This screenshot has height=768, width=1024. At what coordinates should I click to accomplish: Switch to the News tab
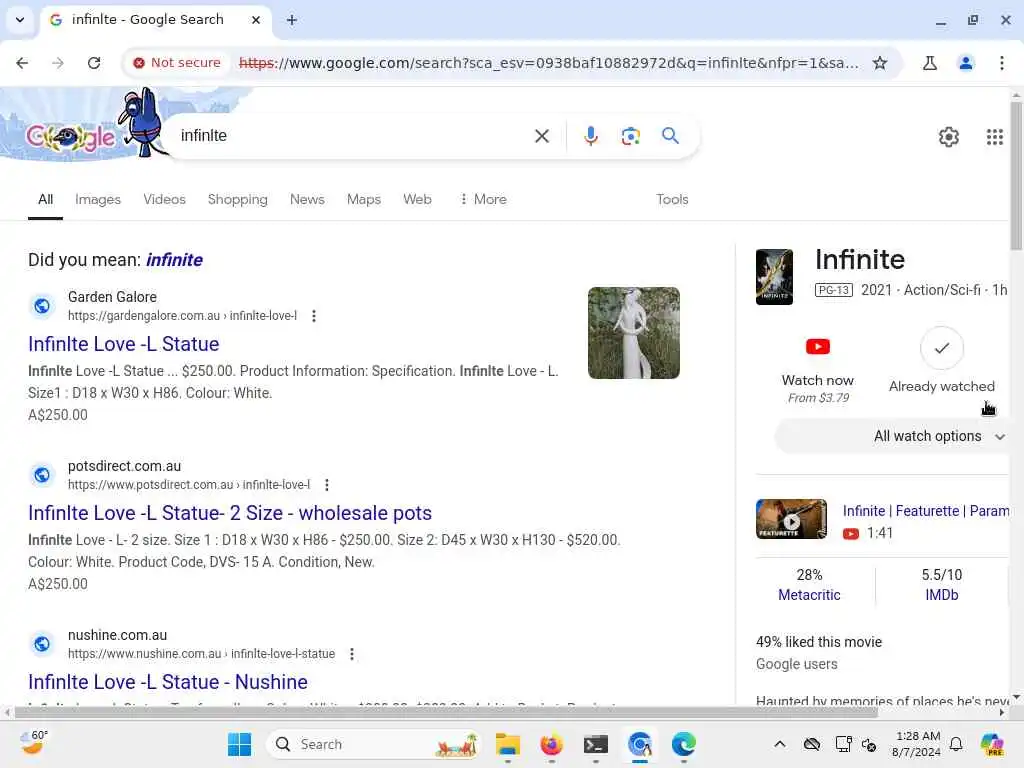pyautogui.click(x=307, y=199)
